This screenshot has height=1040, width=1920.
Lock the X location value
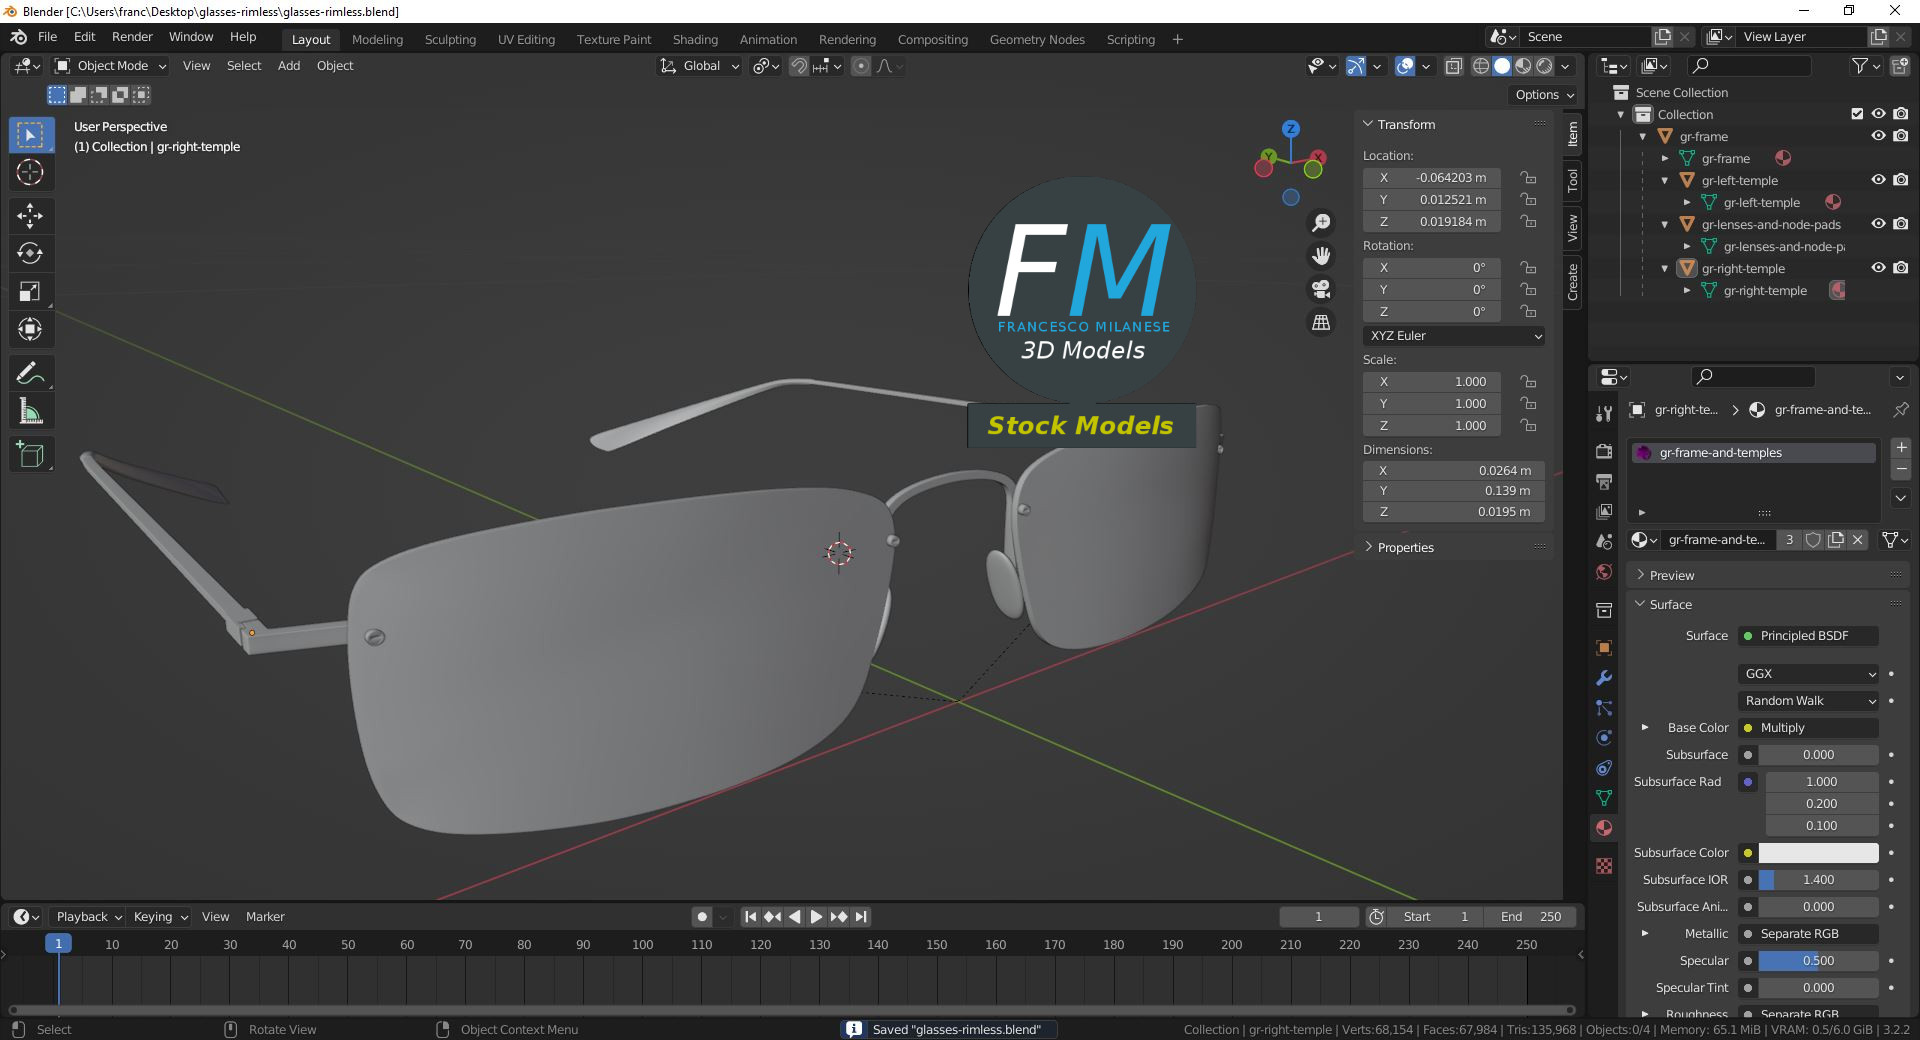point(1528,178)
